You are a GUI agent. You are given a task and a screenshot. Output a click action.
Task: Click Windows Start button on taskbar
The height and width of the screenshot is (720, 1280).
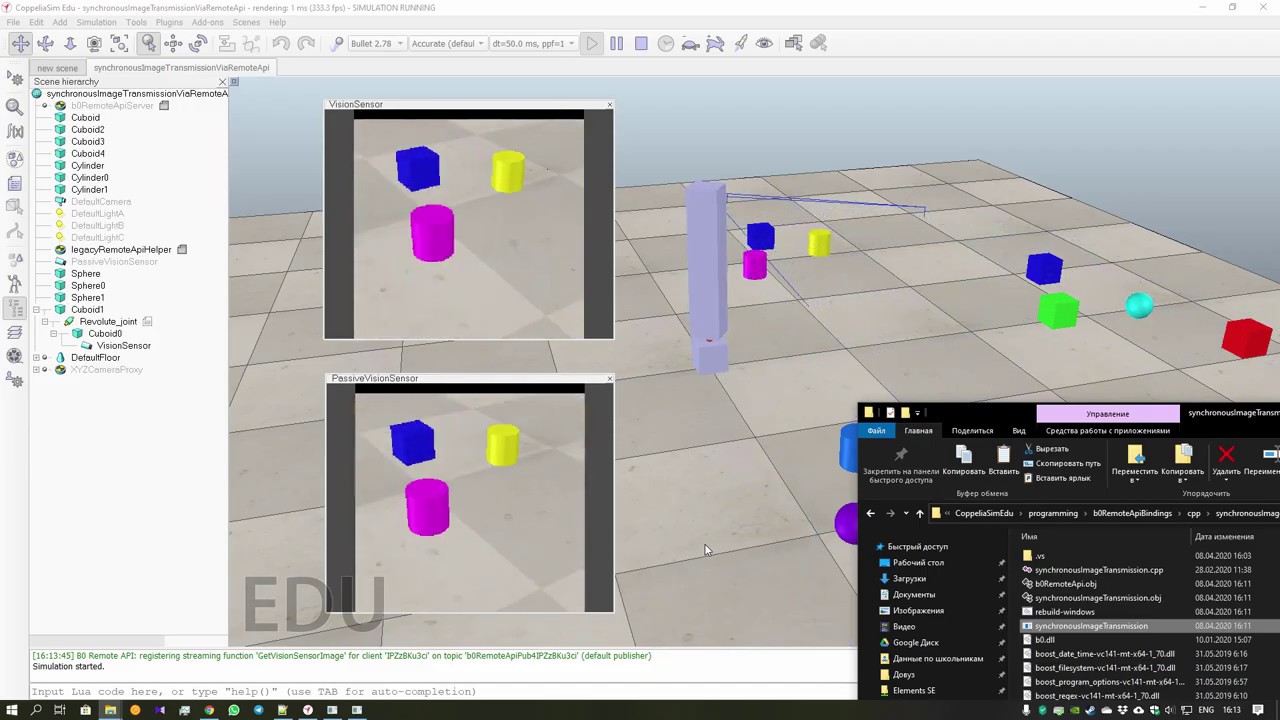click(x=12, y=710)
